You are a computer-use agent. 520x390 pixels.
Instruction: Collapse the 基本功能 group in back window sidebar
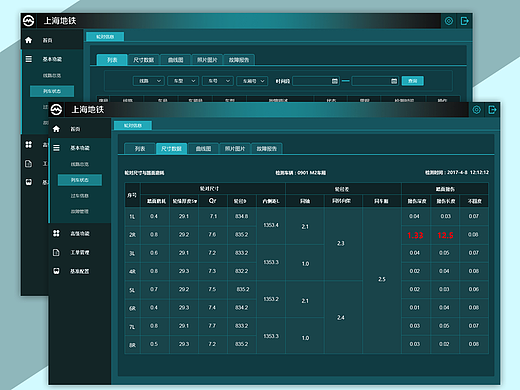(x=52, y=59)
